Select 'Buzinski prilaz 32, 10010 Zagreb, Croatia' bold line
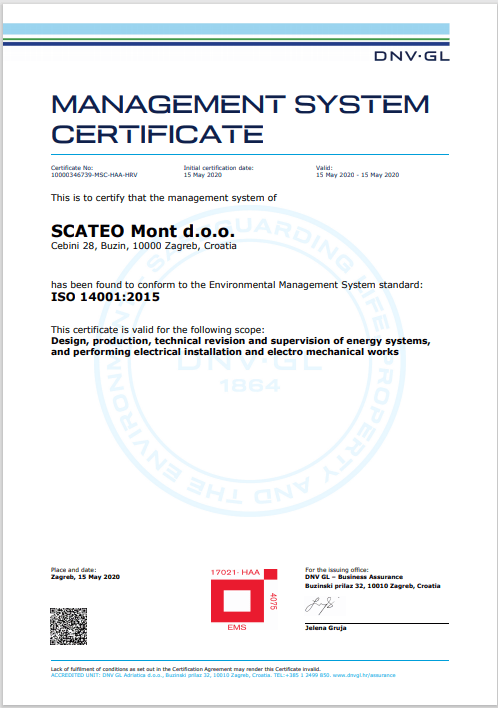498x708 pixels. click(372, 586)
